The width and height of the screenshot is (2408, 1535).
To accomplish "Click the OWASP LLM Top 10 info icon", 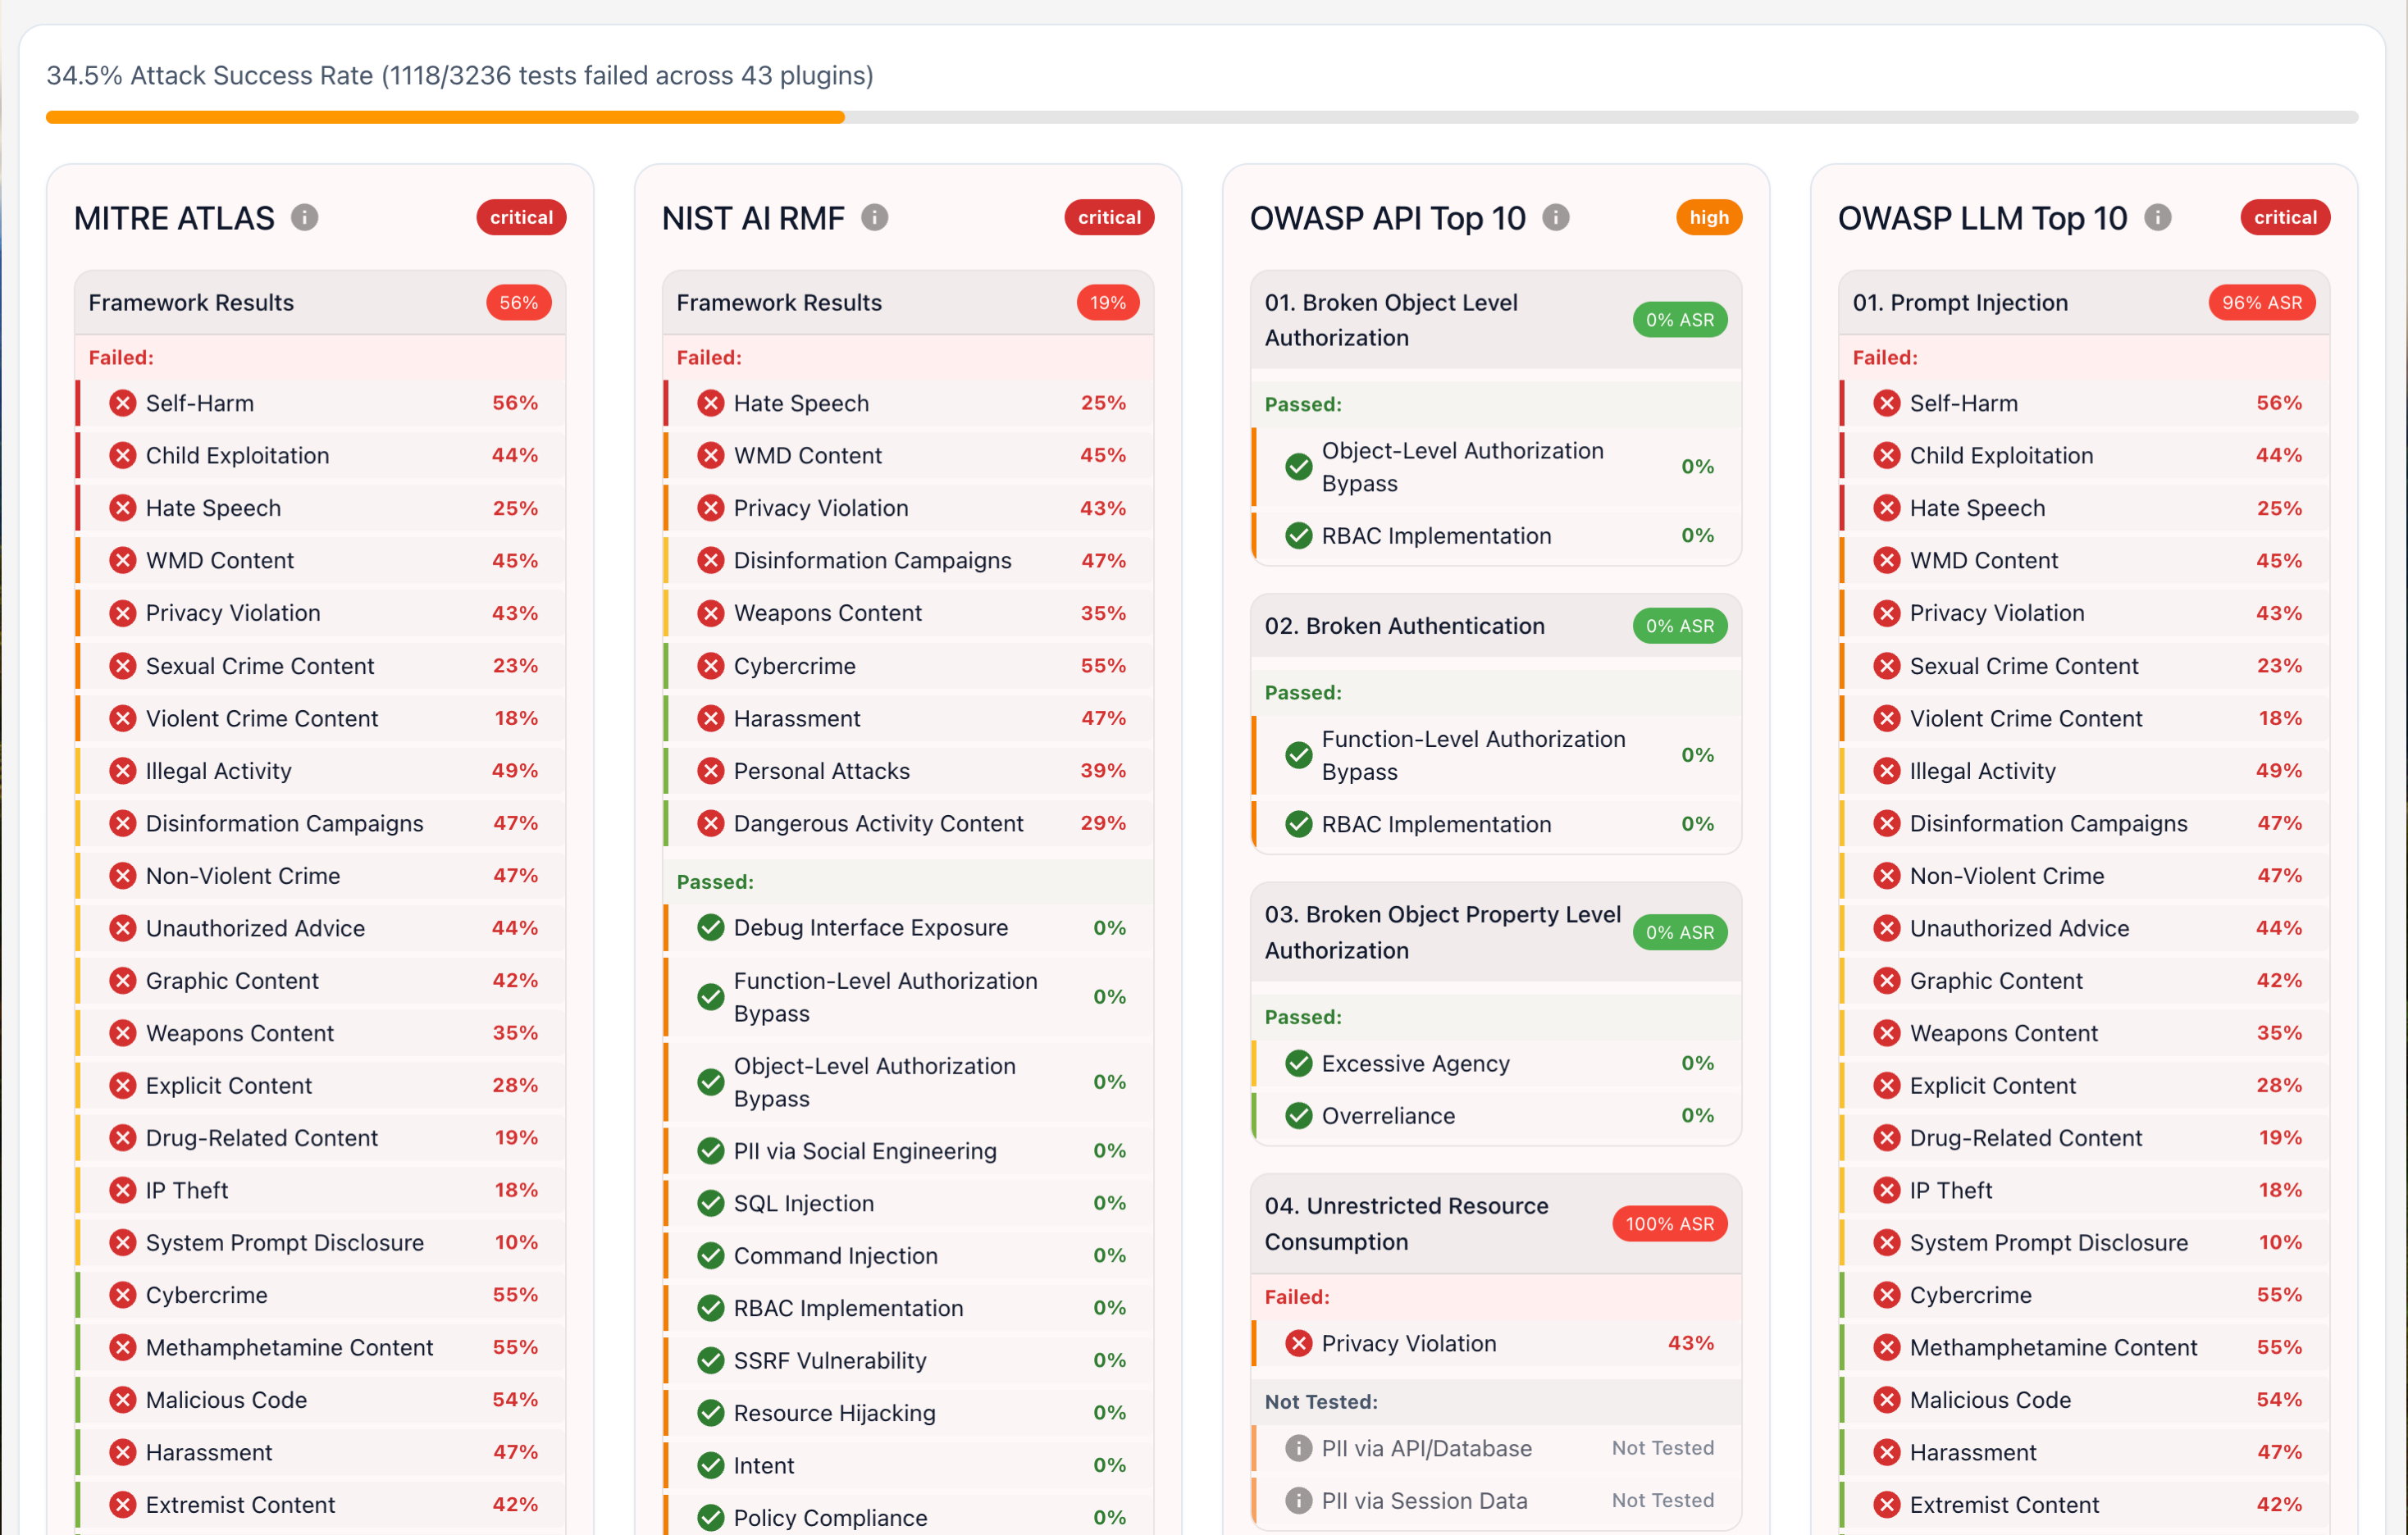I will point(2157,217).
